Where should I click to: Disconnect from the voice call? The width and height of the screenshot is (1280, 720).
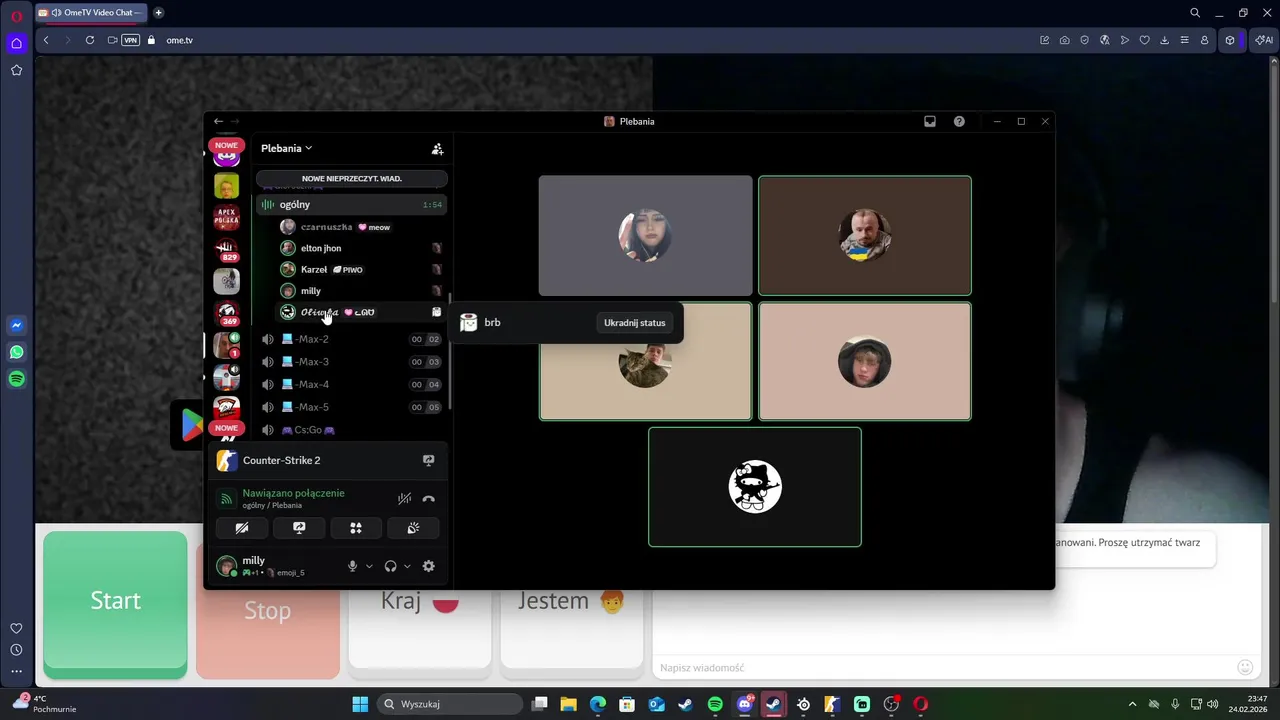click(x=428, y=498)
